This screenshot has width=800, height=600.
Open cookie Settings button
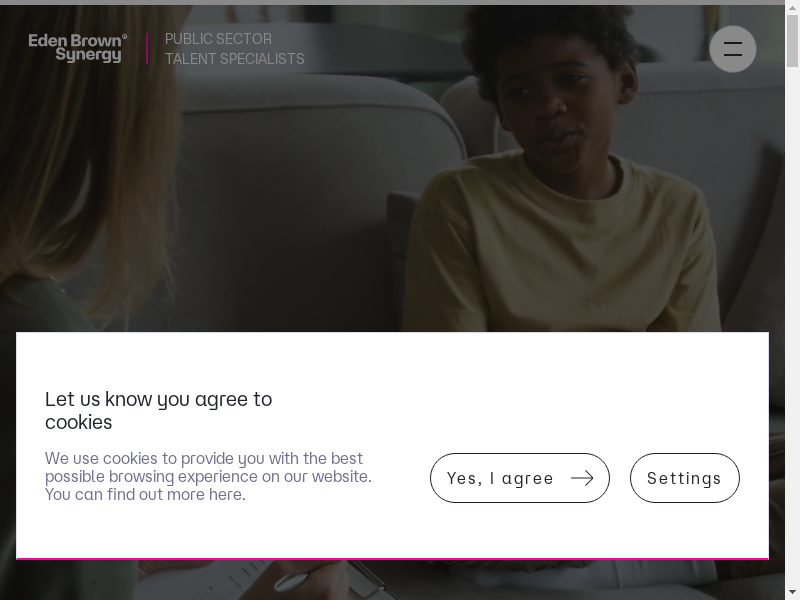point(685,478)
